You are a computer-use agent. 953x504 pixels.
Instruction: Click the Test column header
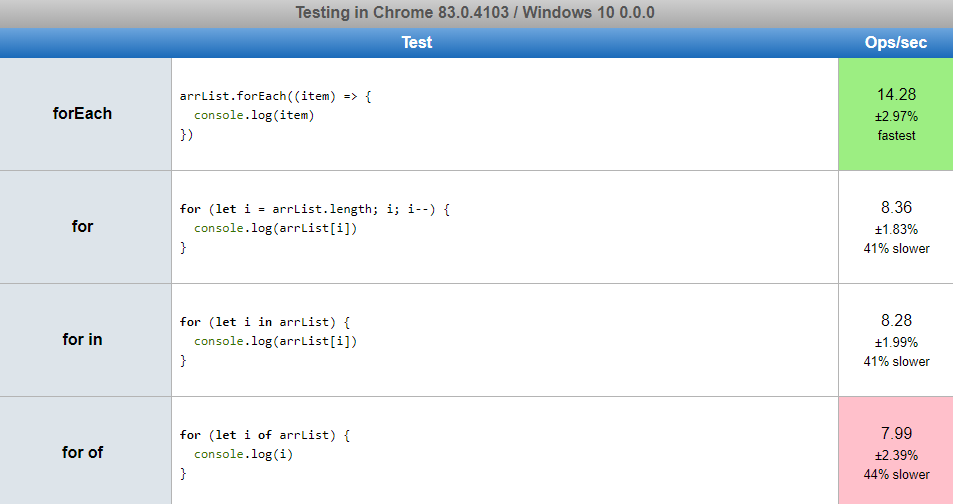point(417,43)
